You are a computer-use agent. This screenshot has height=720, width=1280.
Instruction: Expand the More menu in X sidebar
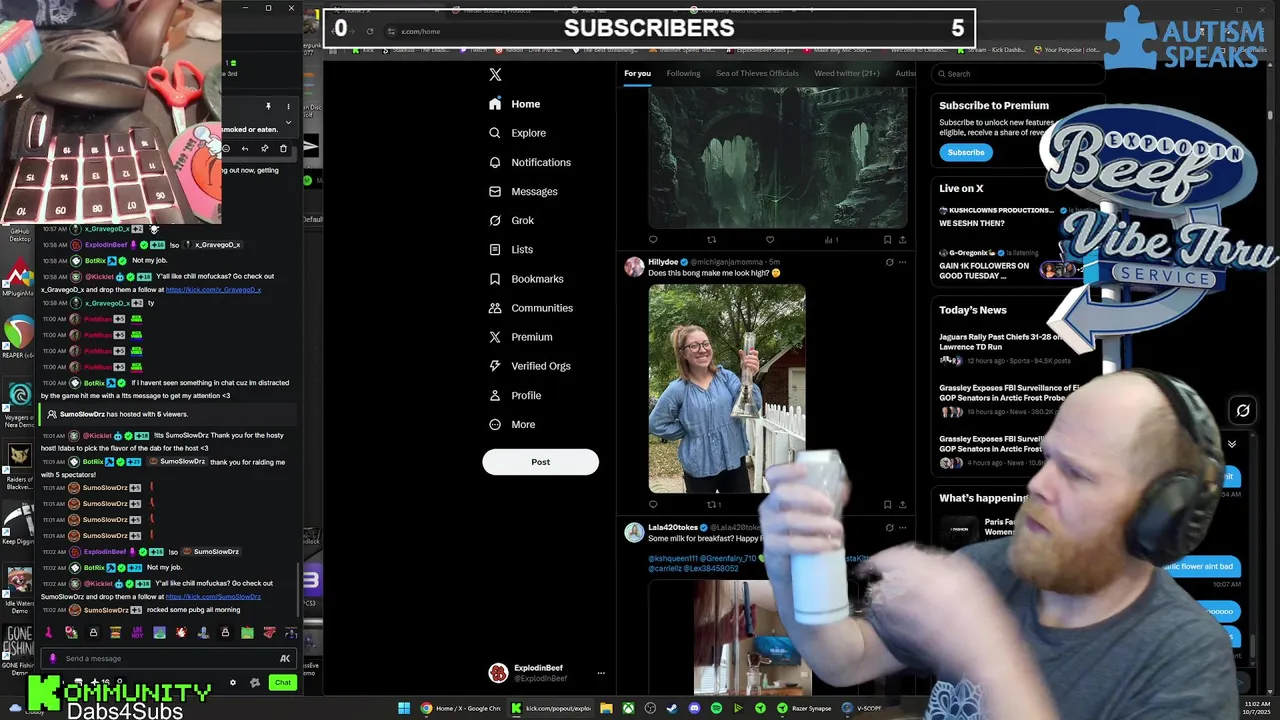coord(512,424)
